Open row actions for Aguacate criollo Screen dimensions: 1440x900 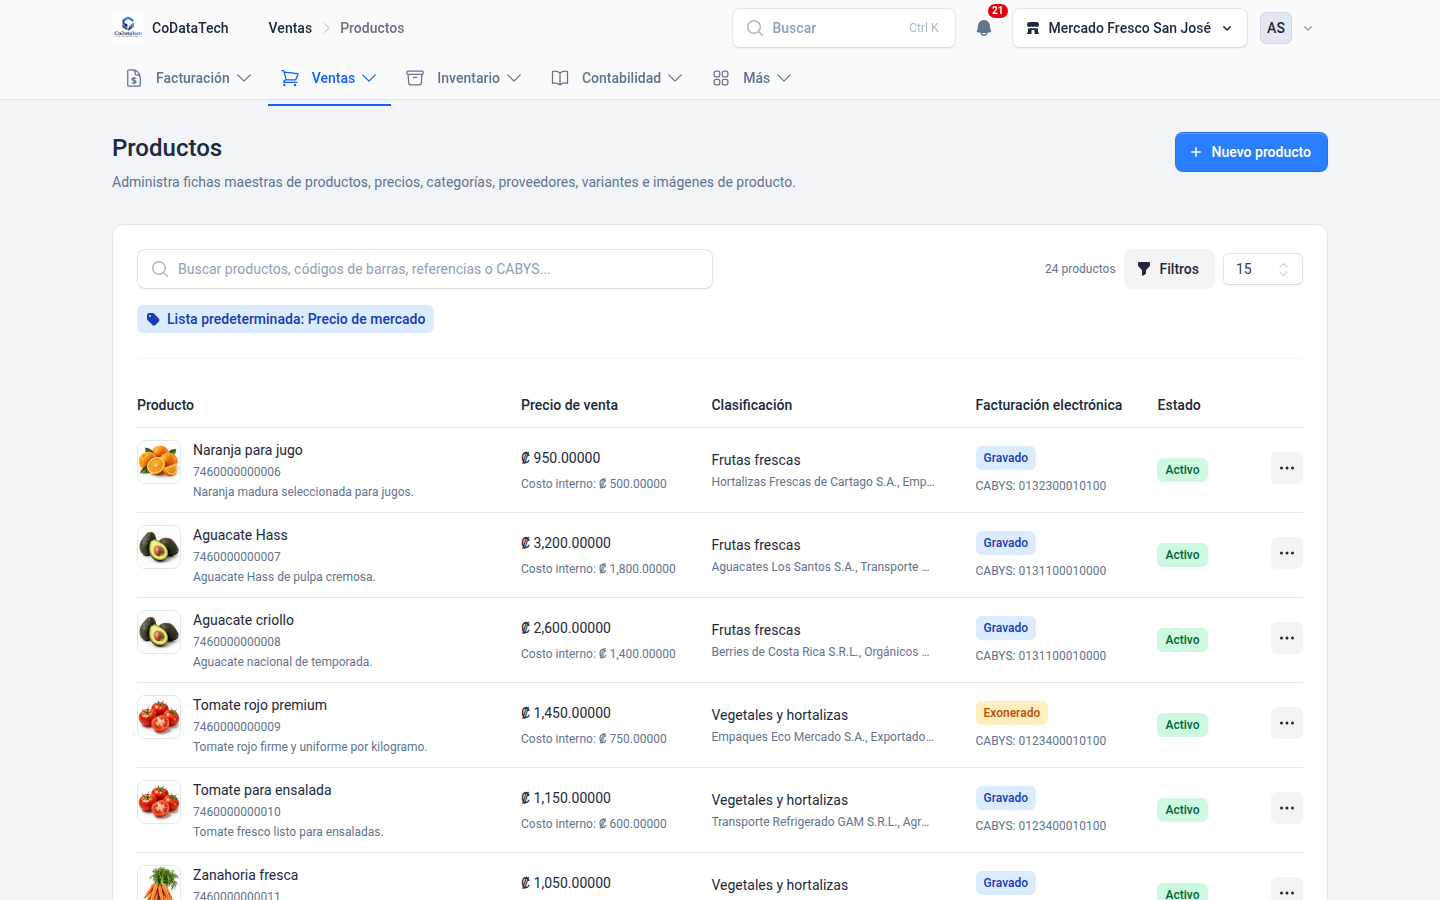pyautogui.click(x=1287, y=638)
